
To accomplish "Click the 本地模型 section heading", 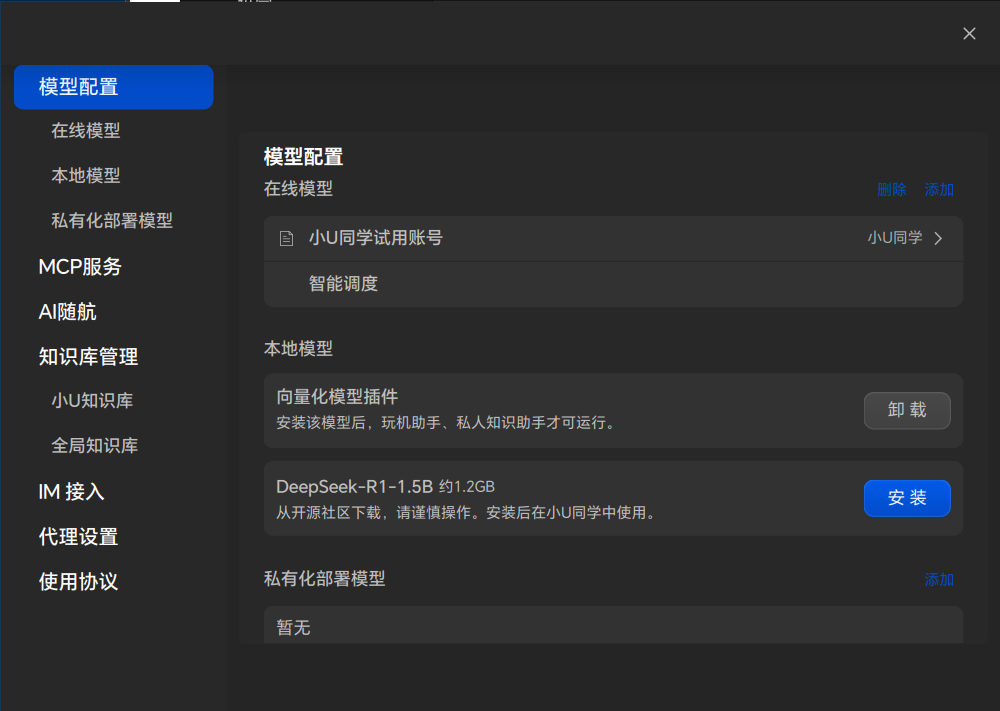I will coord(298,349).
